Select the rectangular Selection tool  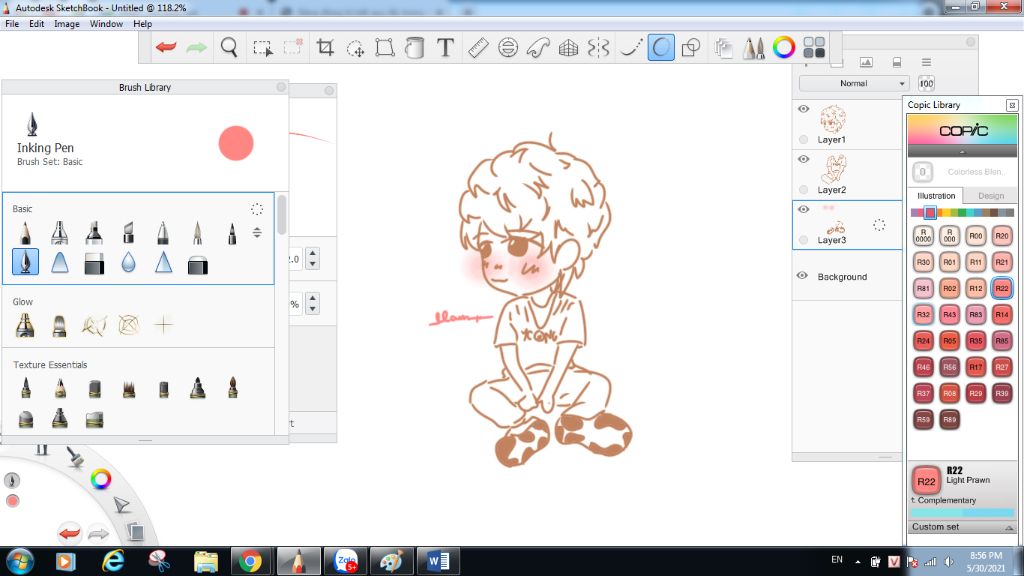point(263,47)
